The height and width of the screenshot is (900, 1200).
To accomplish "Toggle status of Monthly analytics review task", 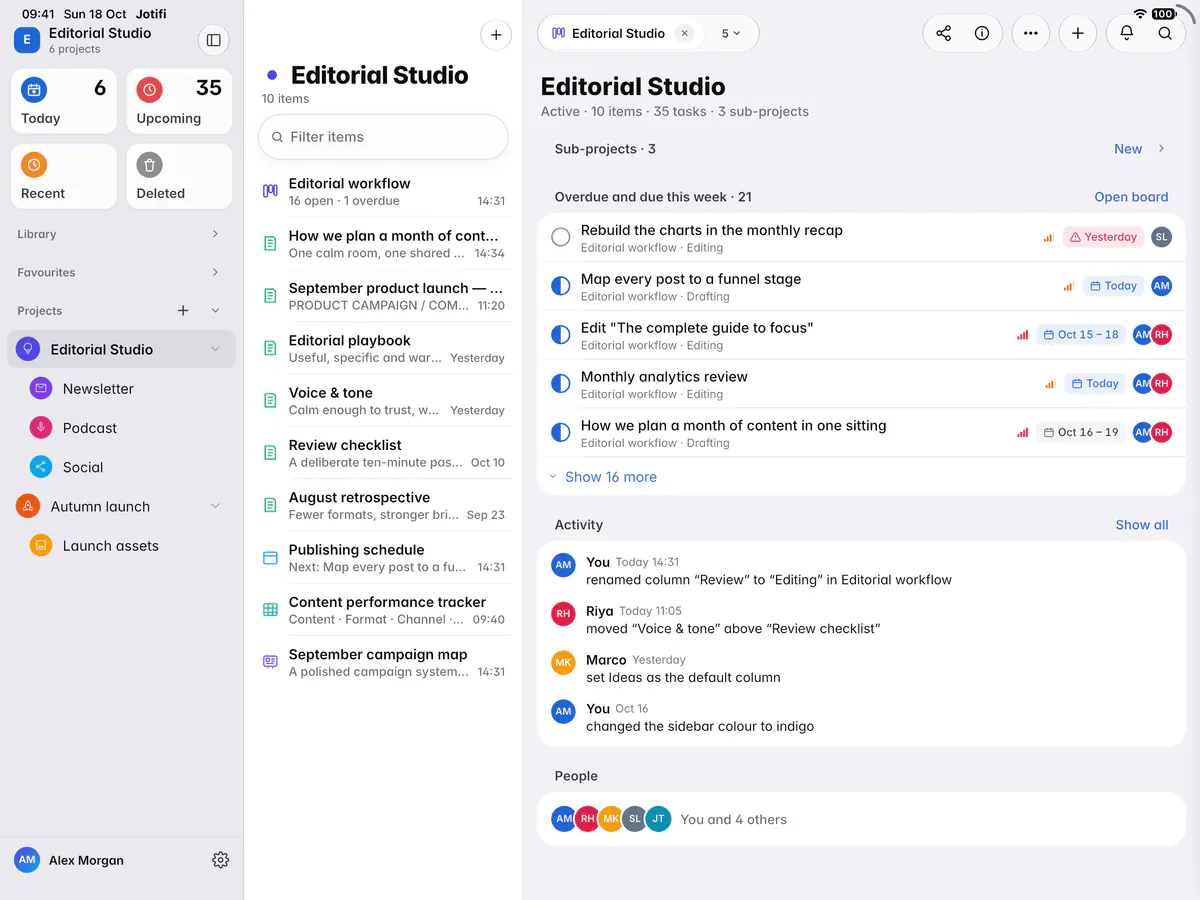I will (561, 384).
